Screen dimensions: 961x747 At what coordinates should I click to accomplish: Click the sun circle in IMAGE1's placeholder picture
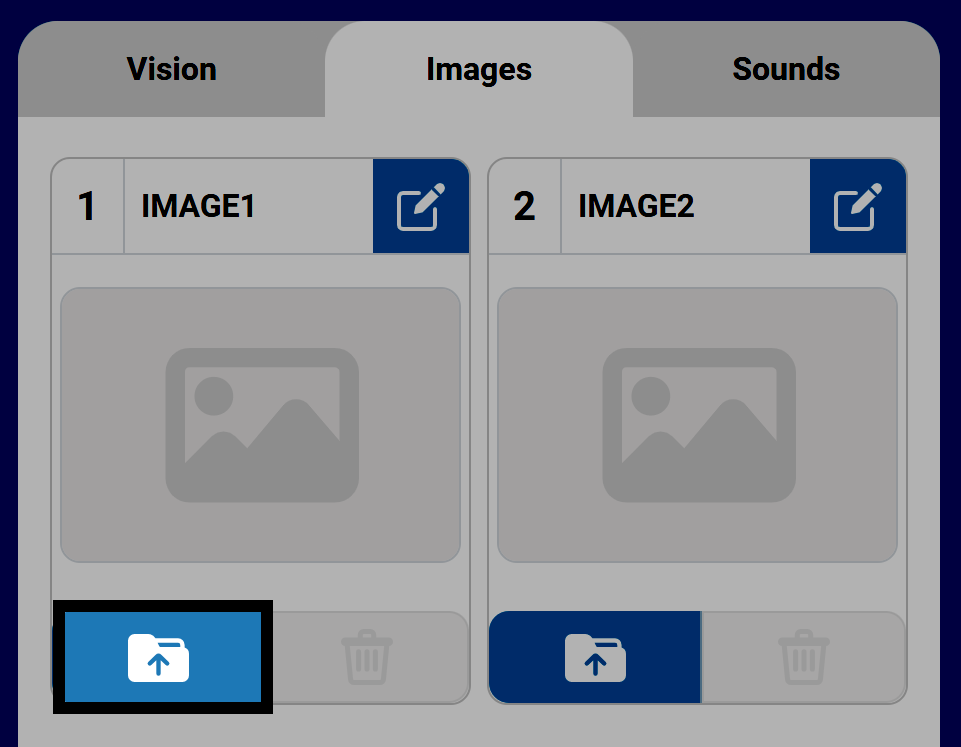[214, 396]
